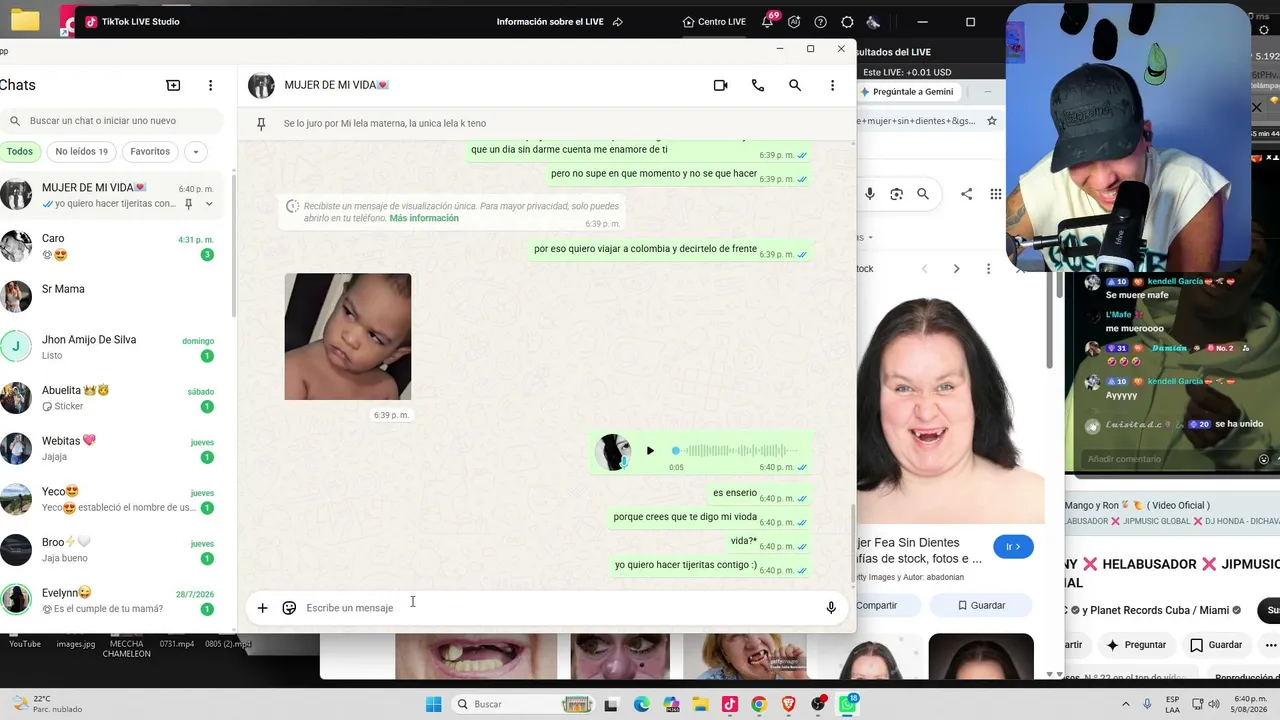Open TikTok LIVE Studio notifications bell
The width and height of the screenshot is (1280, 720).
768,22
